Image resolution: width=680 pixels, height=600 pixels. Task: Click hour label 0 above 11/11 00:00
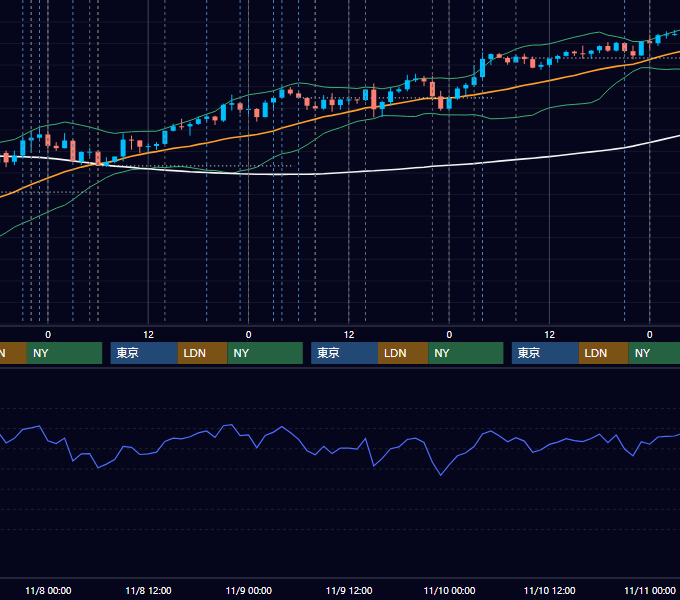(650, 335)
